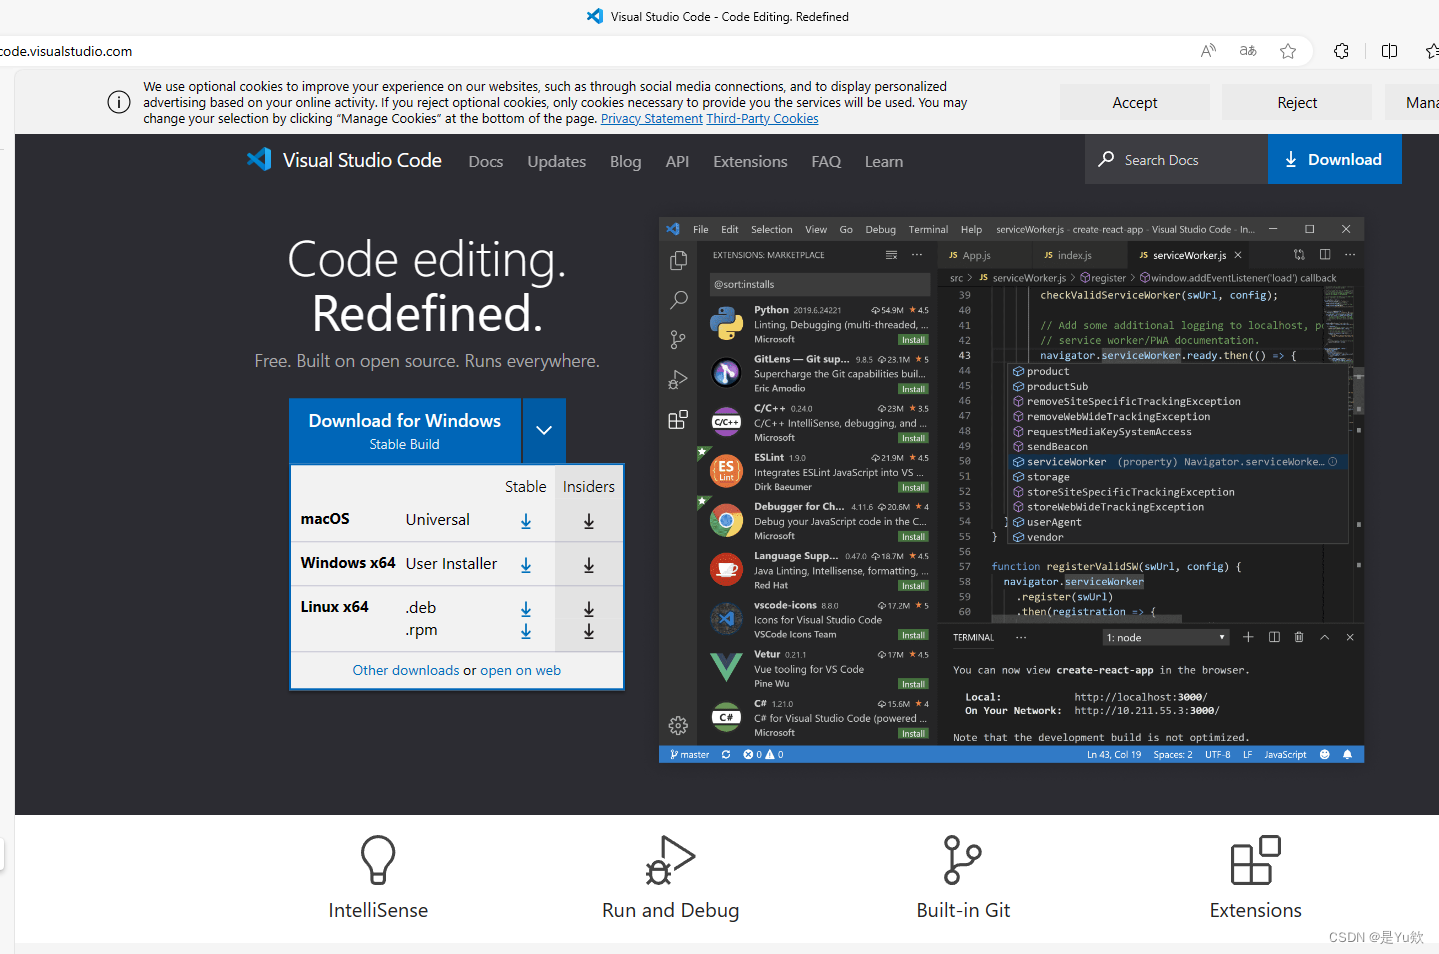Click 'Ln 43, Col 19' in status bar
1439x954 pixels.
(x=1114, y=755)
